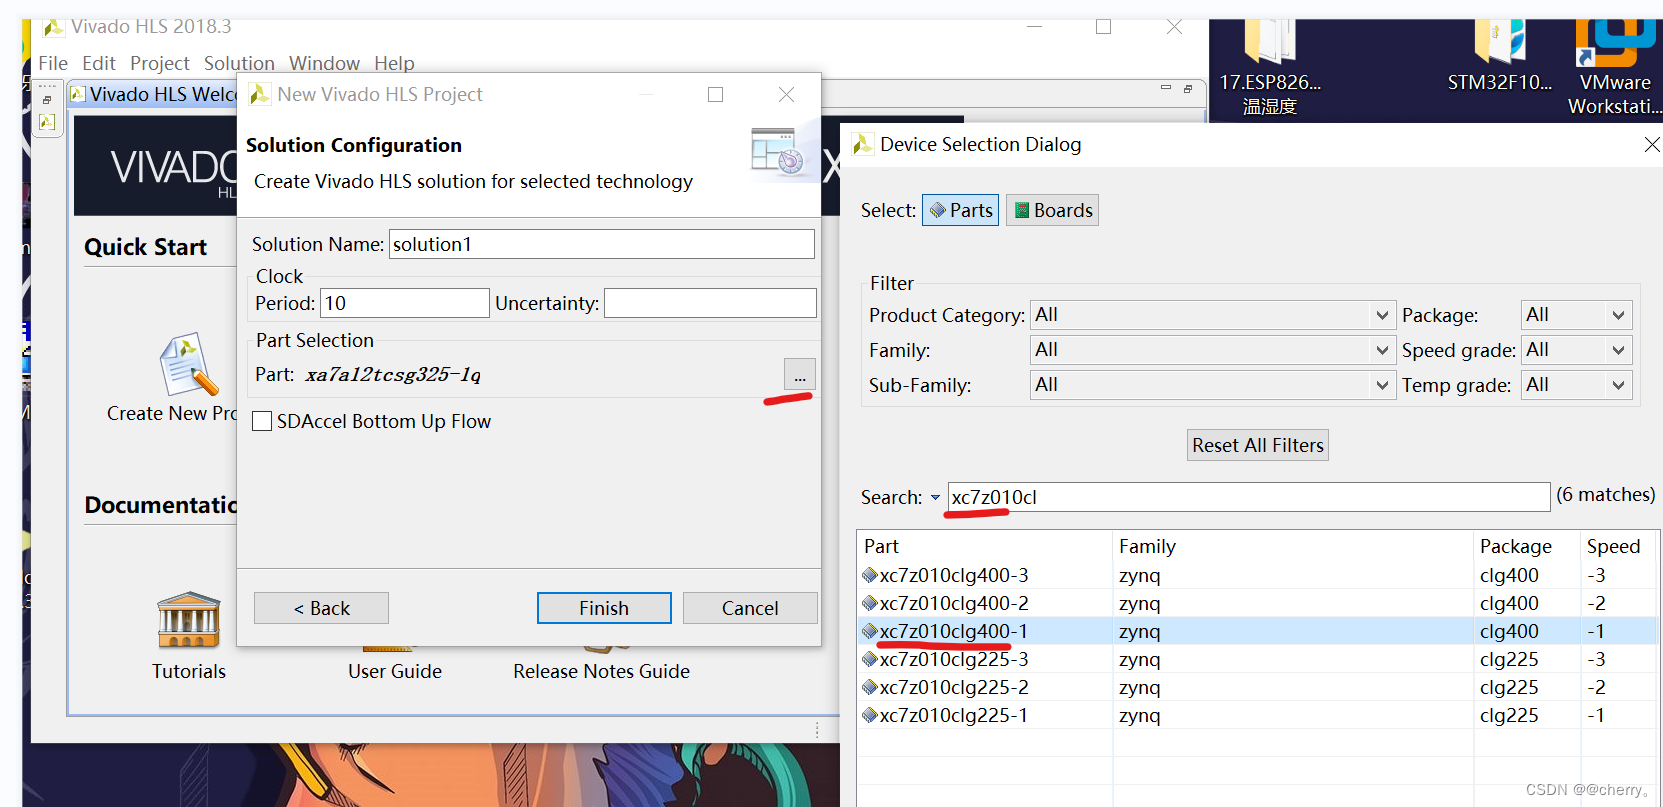
Task: Open the Help menu
Action: (x=394, y=63)
